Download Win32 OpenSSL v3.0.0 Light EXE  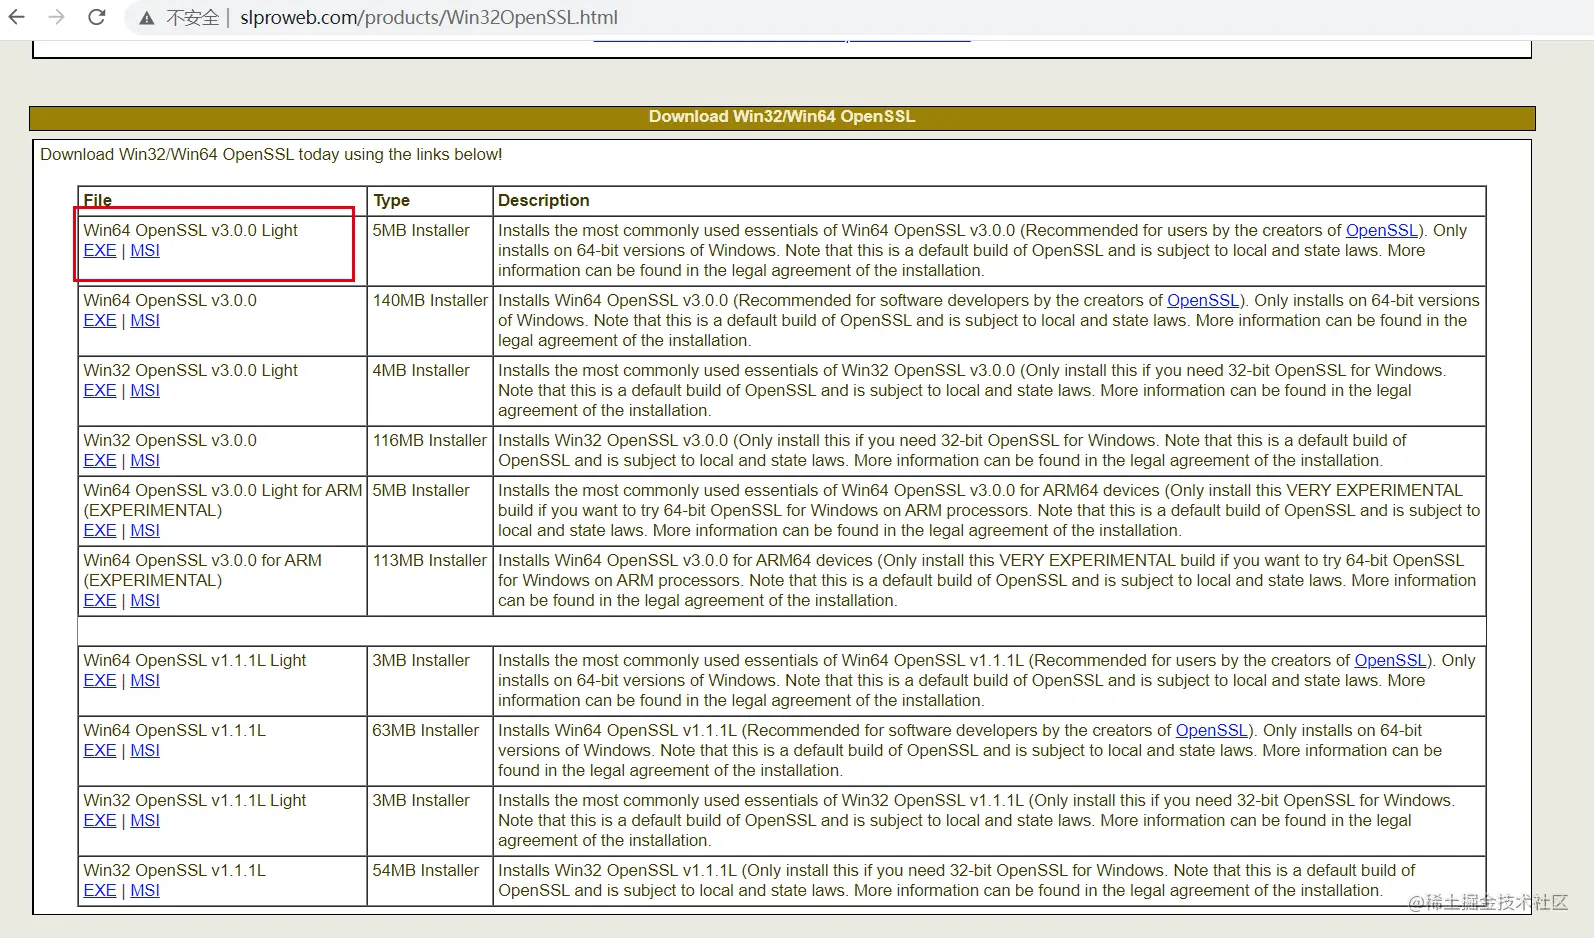[100, 390]
